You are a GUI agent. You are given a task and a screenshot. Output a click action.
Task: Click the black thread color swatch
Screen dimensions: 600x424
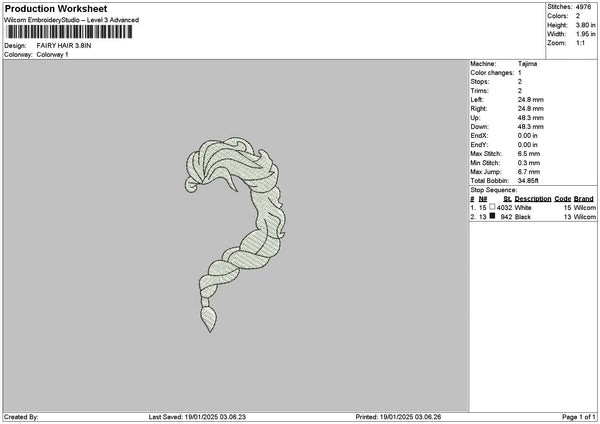click(492, 216)
